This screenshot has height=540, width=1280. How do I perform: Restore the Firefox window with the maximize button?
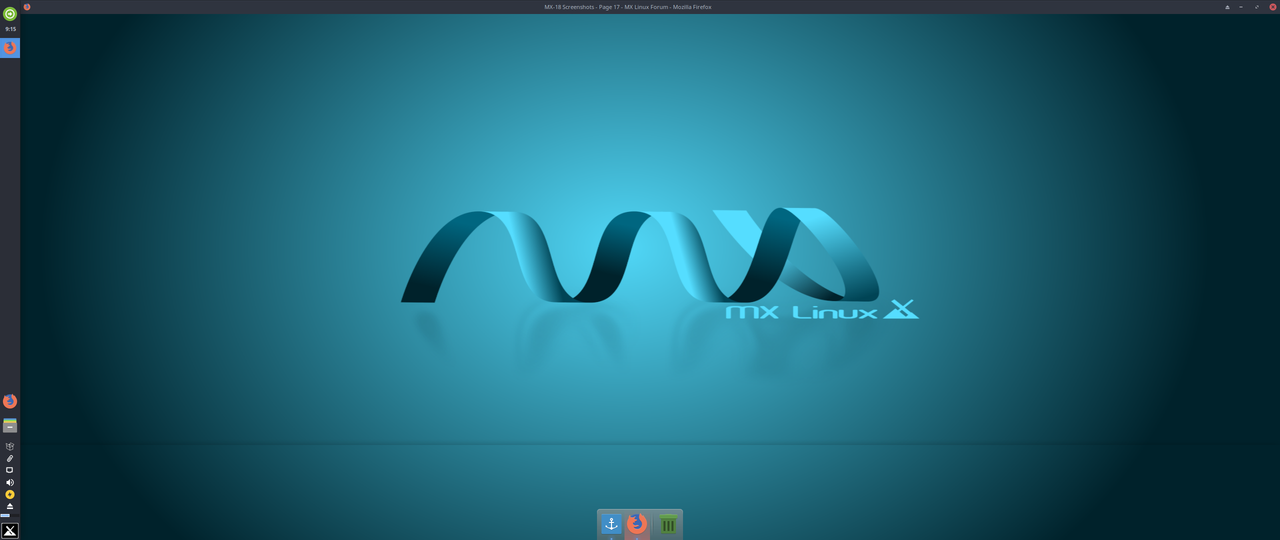[x=1257, y=7]
